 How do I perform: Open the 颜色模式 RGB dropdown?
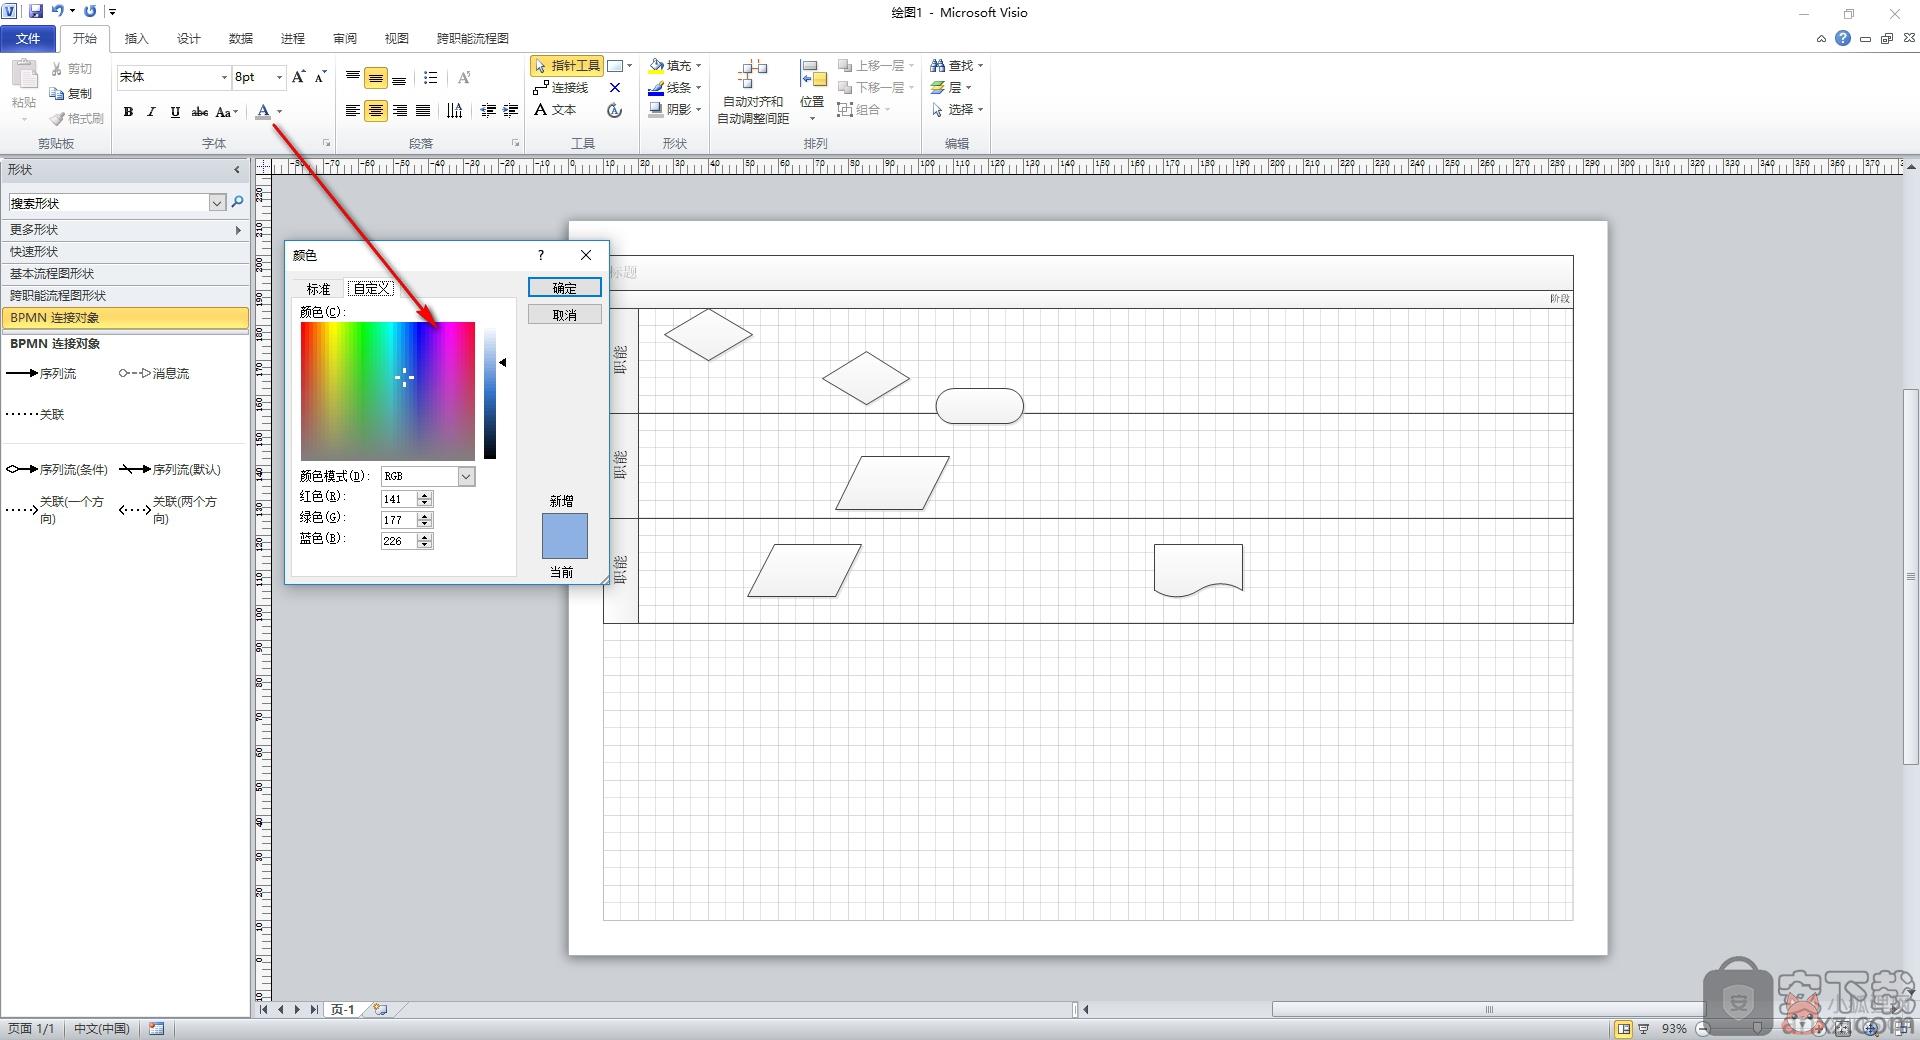point(466,476)
